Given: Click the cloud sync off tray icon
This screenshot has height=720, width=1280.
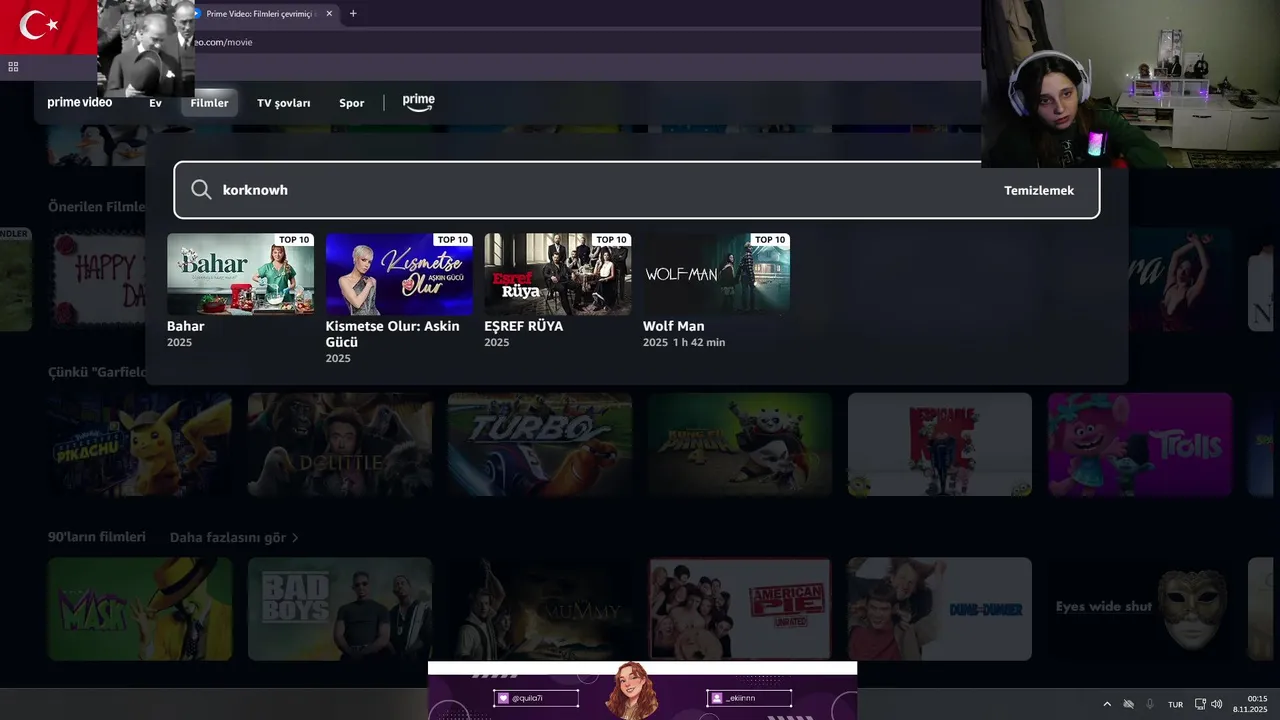Looking at the screenshot, I should 1129,704.
